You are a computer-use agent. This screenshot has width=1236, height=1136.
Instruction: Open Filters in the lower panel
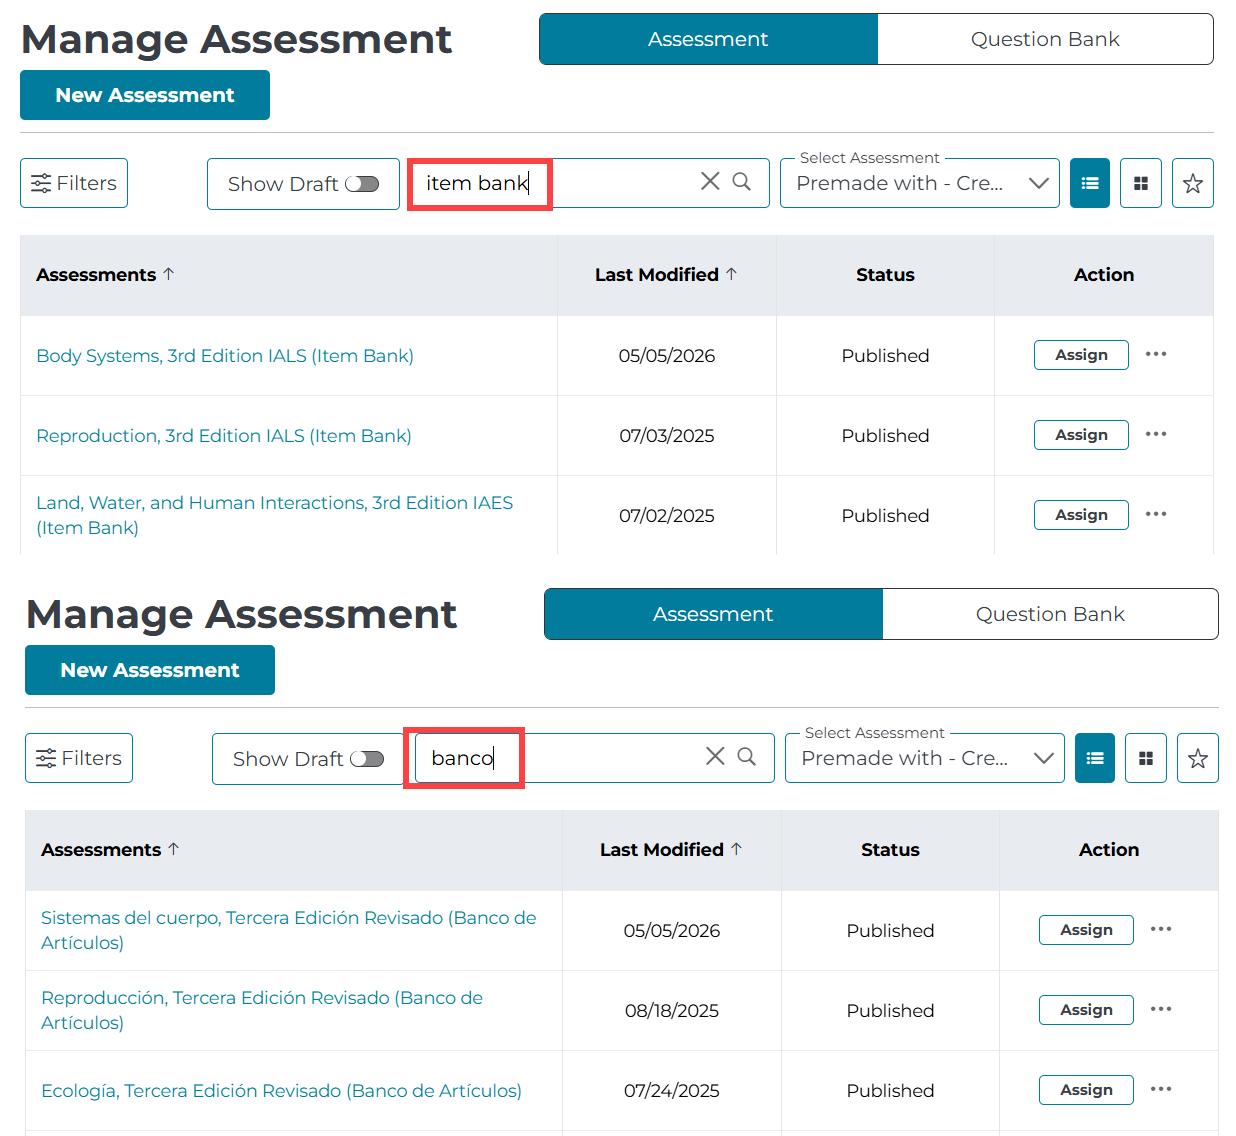(79, 758)
